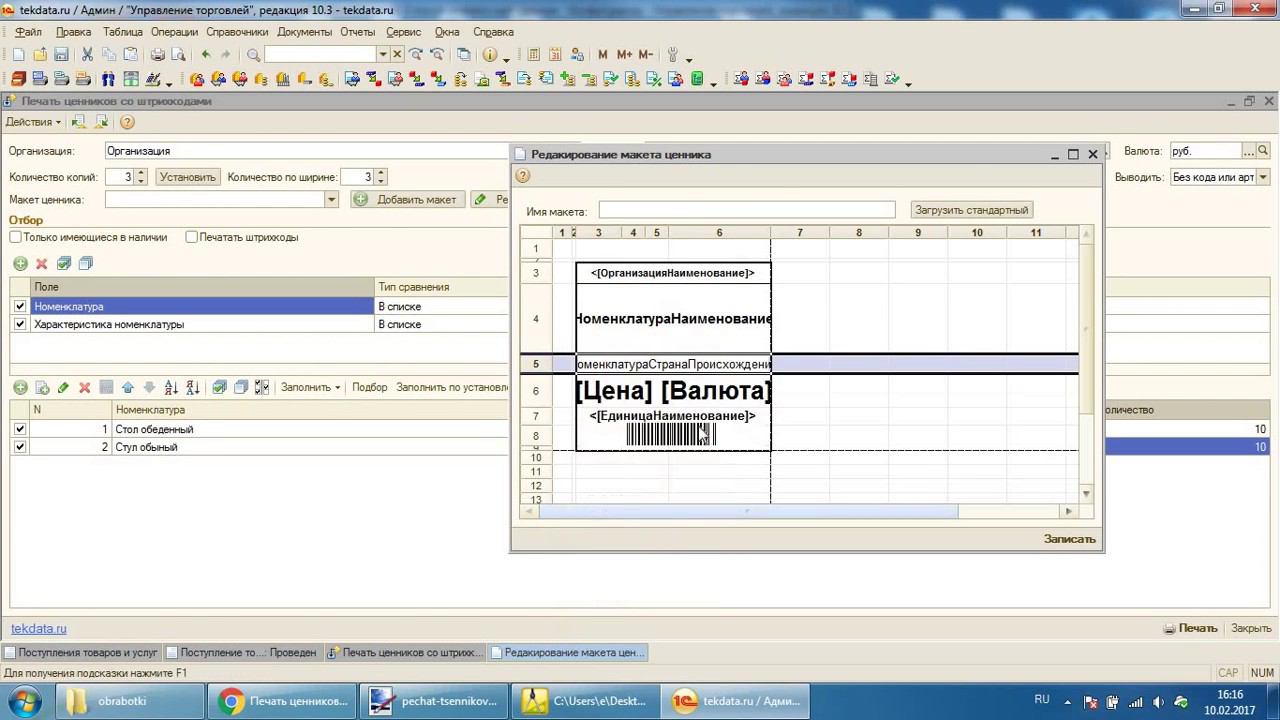Open the 'Заполнить' dropdown menu
Image resolution: width=1280 pixels, height=720 pixels.
tap(310, 387)
